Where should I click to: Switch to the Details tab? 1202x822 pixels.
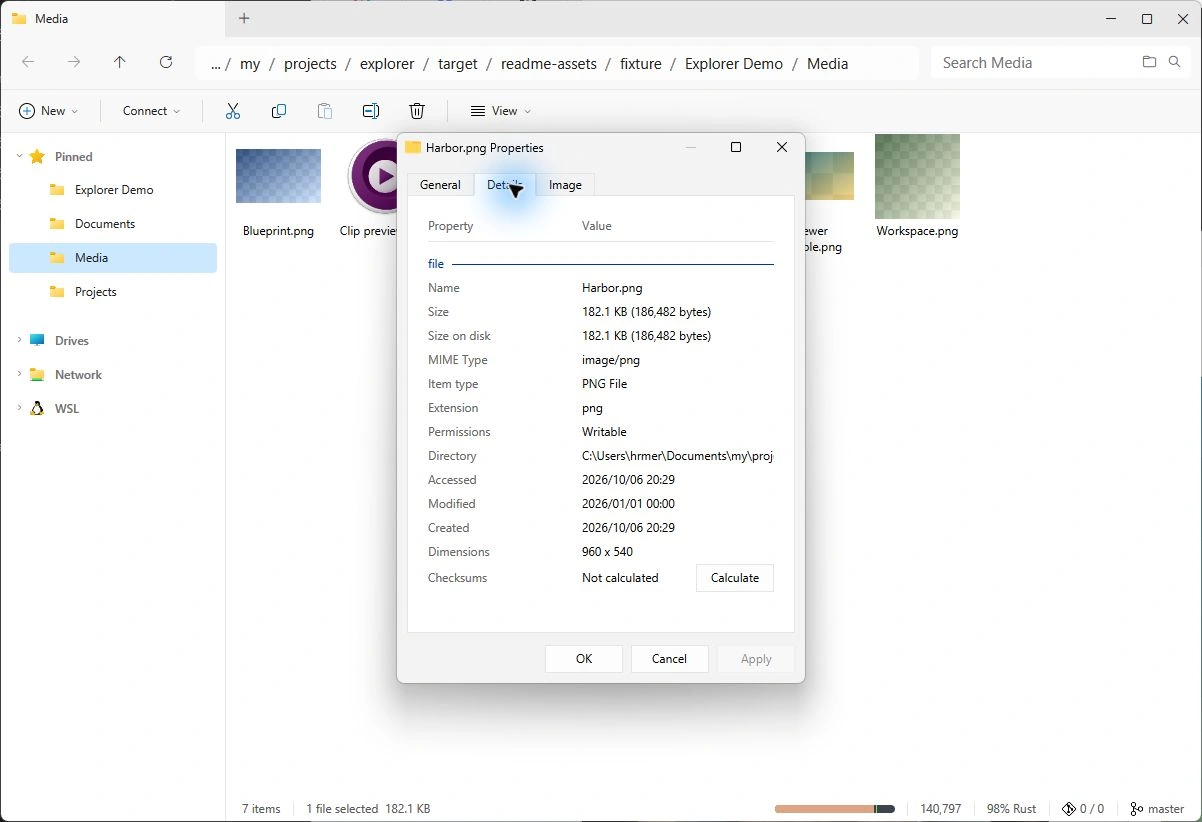click(505, 185)
